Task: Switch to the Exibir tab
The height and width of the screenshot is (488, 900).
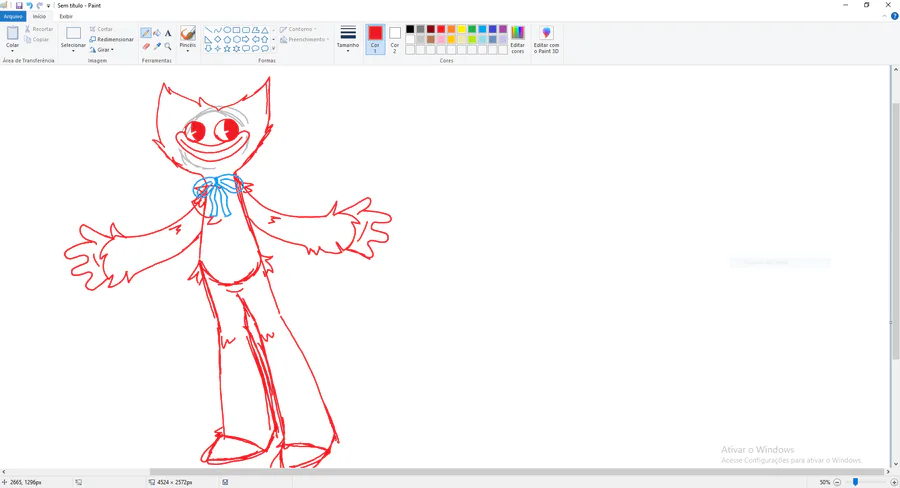Action: pos(66,16)
